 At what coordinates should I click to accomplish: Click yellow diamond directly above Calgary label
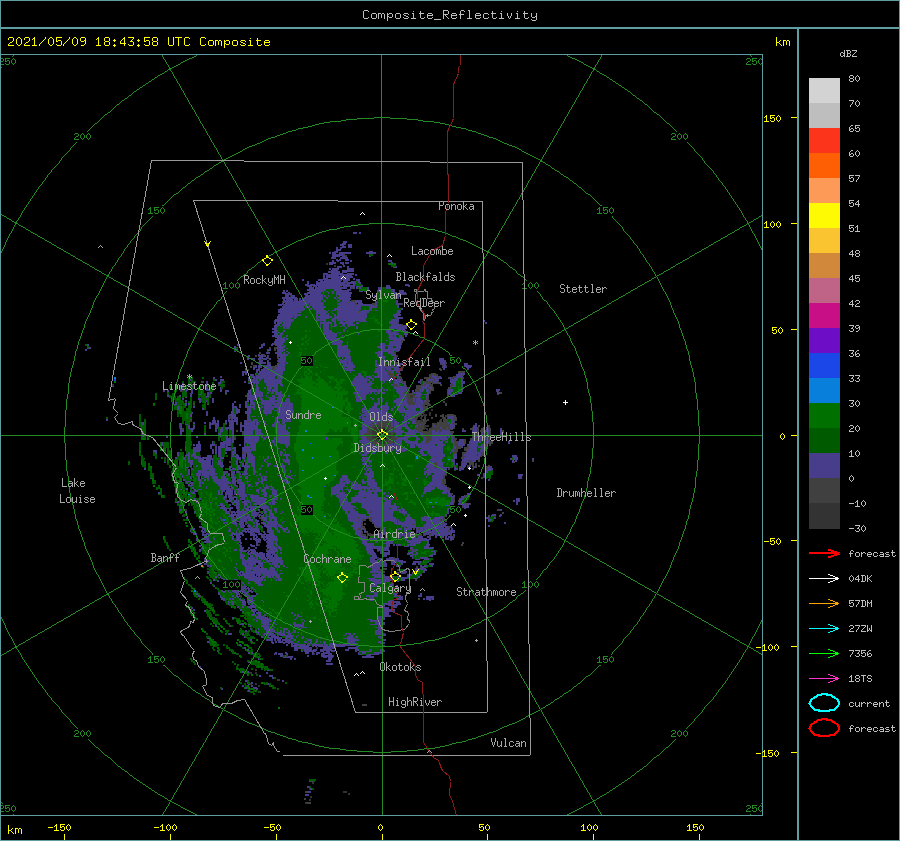pos(395,576)
